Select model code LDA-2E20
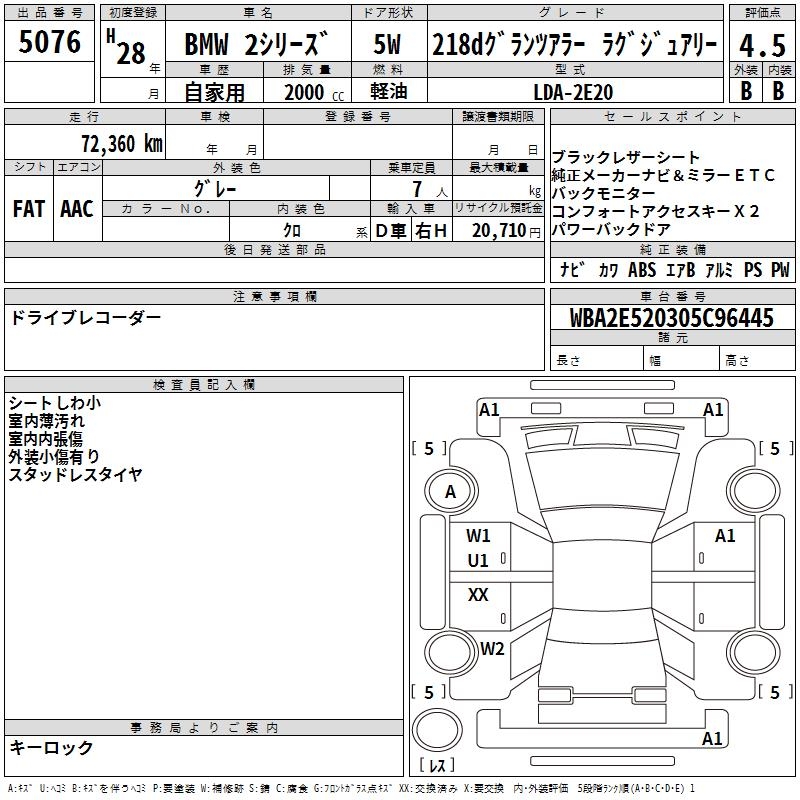 click(x=573, y=92)
